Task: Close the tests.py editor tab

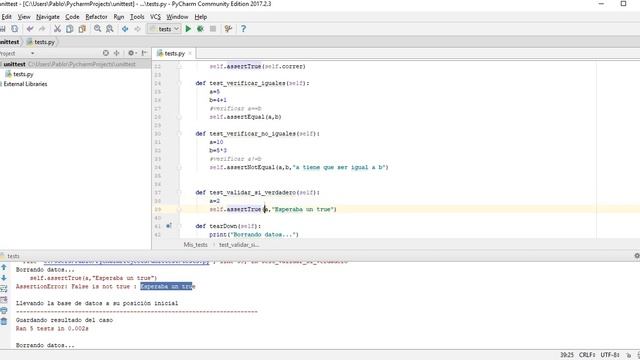Action: (190, 53)
